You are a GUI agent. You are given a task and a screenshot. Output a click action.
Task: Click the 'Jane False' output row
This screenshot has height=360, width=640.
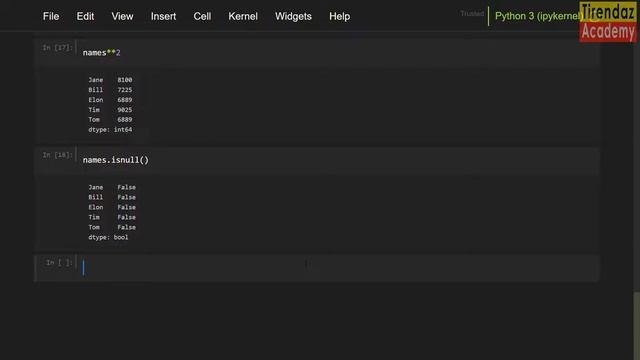coord(112,187)
